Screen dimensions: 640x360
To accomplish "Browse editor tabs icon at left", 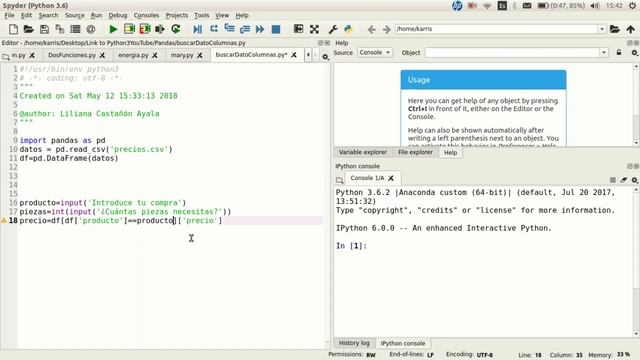I will click(x=6, y=56).
